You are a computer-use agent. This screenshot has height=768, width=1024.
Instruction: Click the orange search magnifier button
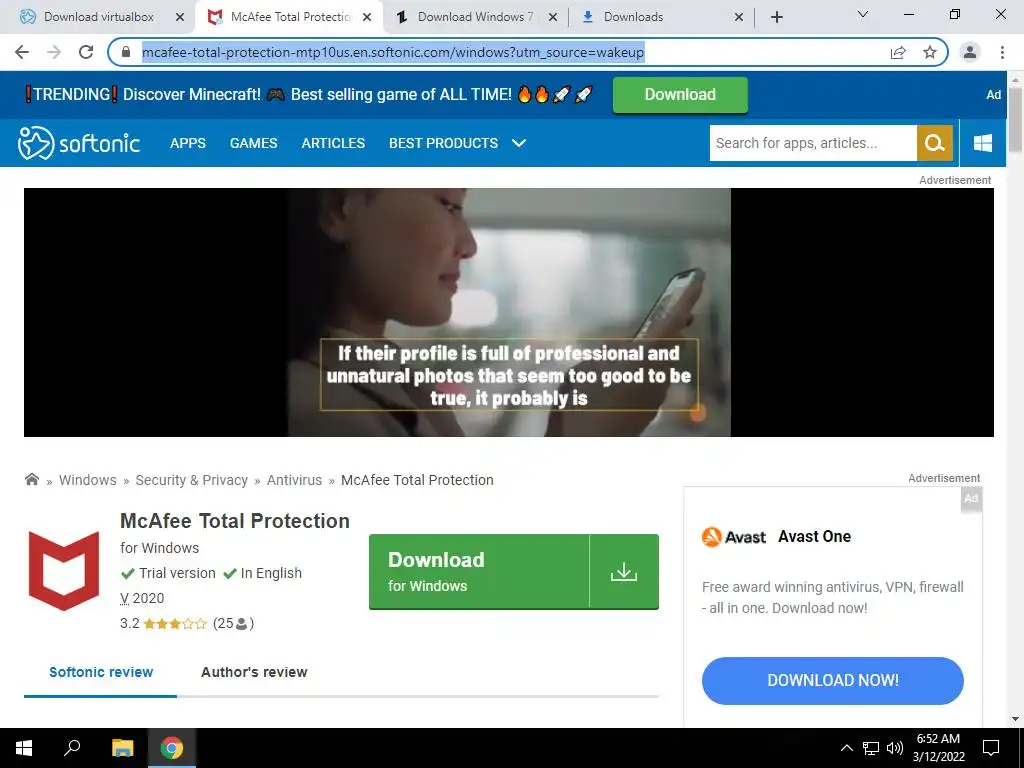pos(935,143)
